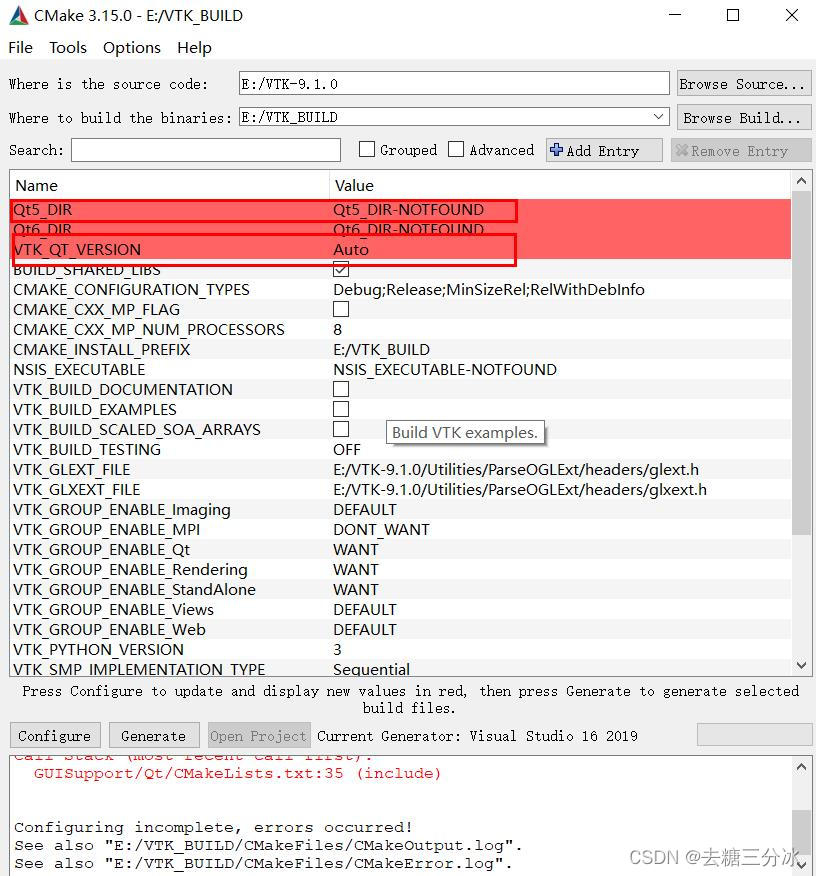Change VTK_GROUP_ENABLE_Views DEFAULT value
Screen dimensions: 816x876
pyautogui.click(x=365, y=610)
